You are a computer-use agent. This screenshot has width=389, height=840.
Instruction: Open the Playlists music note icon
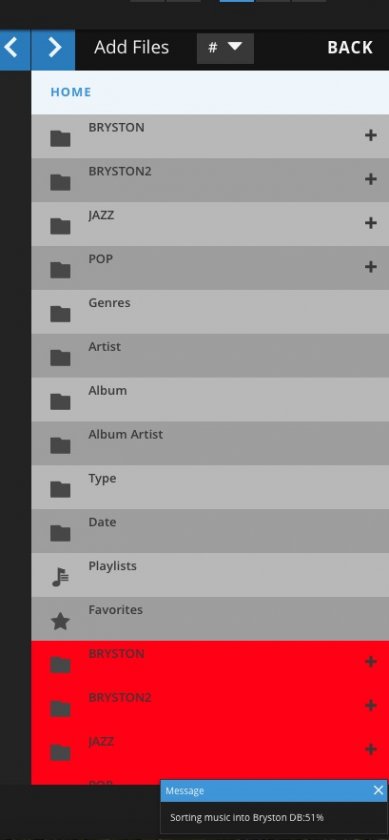(x=60, y=578)
